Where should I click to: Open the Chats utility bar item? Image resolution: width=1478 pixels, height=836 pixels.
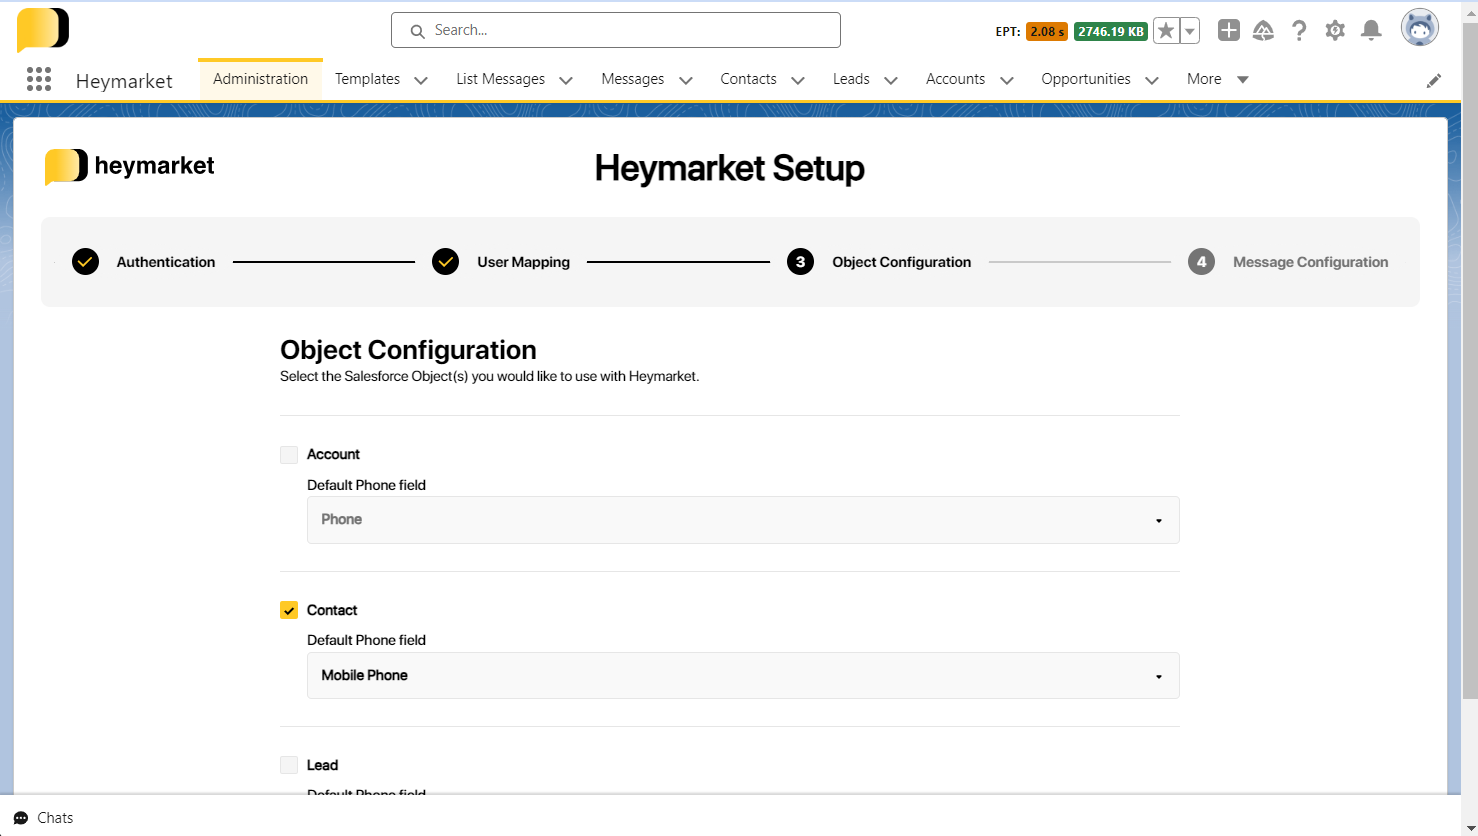click(x=43, y=818)
